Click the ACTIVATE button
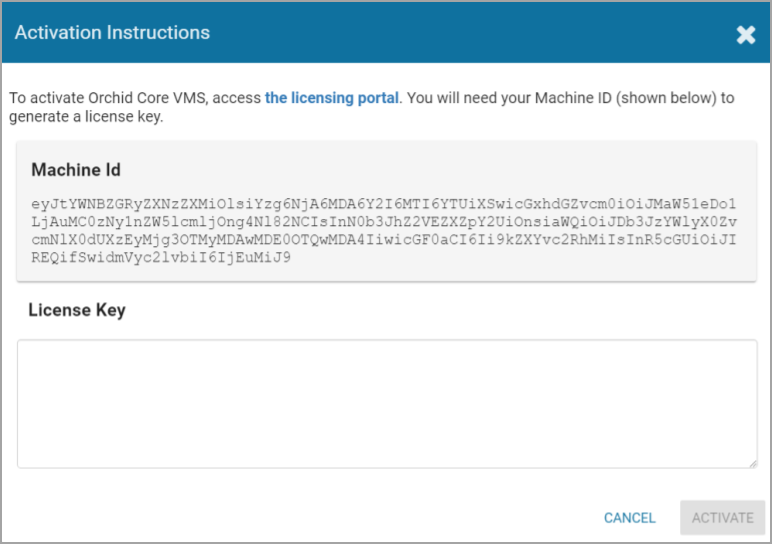772x544 pixels. (722, 518)
